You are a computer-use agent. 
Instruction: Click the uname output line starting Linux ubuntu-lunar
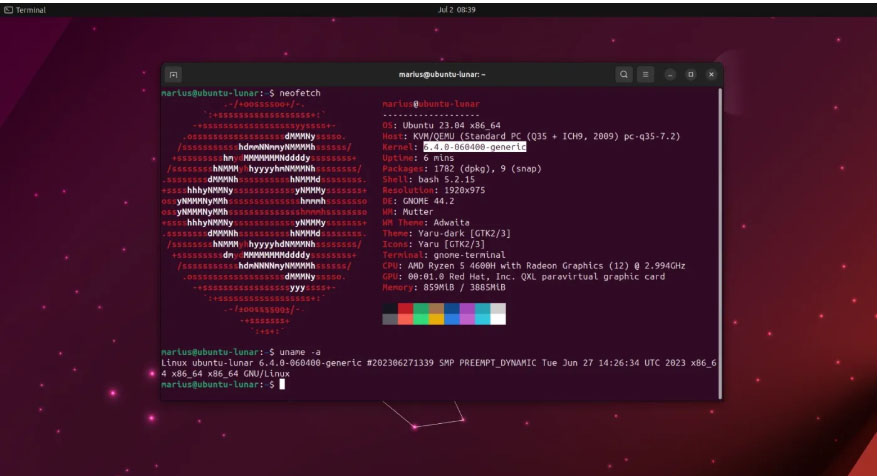click(439, 368)
